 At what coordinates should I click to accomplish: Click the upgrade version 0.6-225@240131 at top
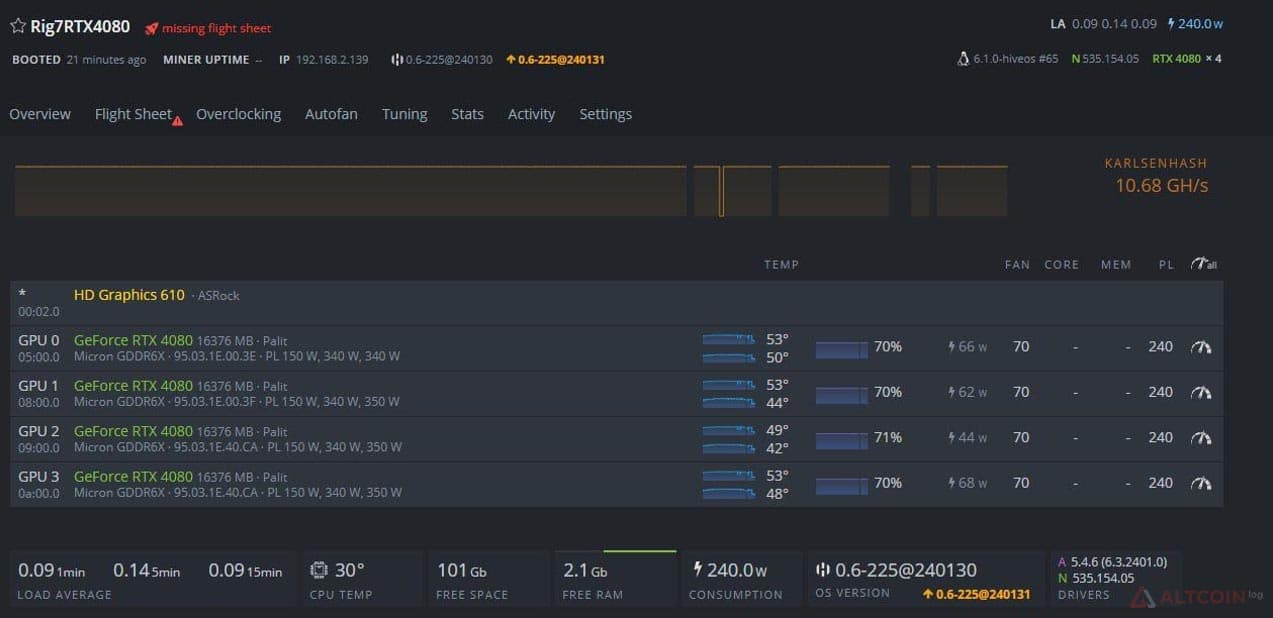[555, 59]
